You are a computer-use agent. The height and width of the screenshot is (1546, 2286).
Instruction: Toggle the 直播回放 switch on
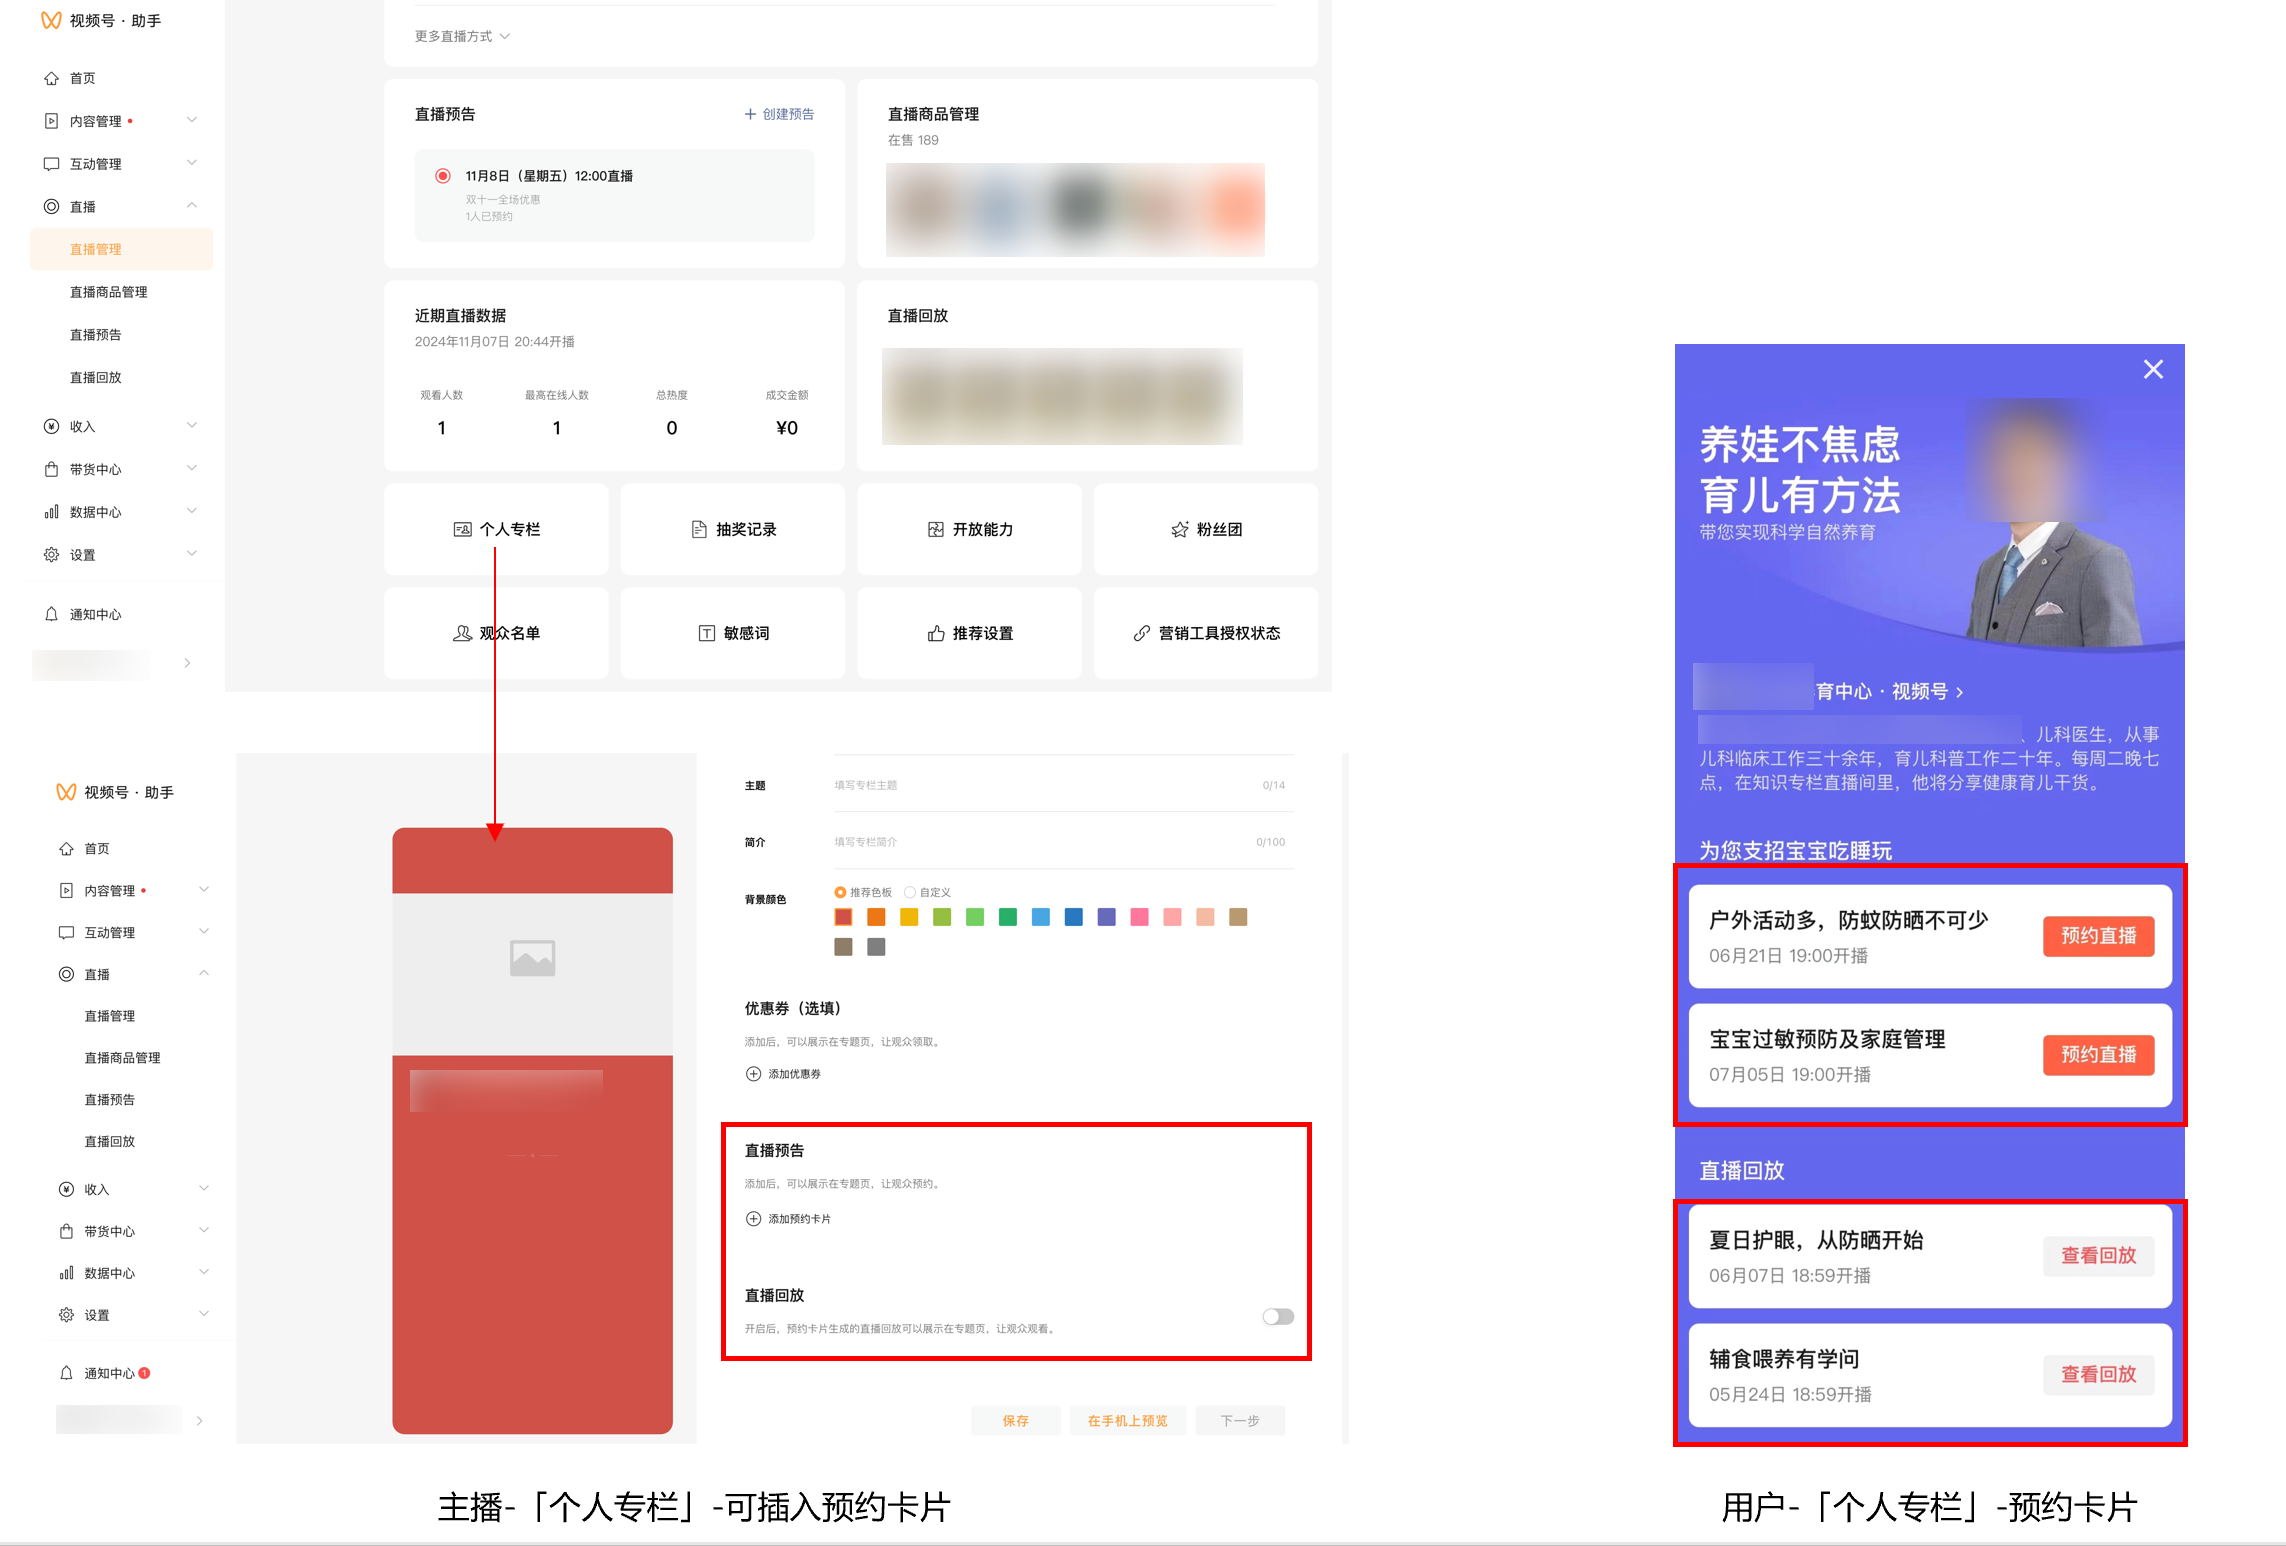(1277, 1316)
